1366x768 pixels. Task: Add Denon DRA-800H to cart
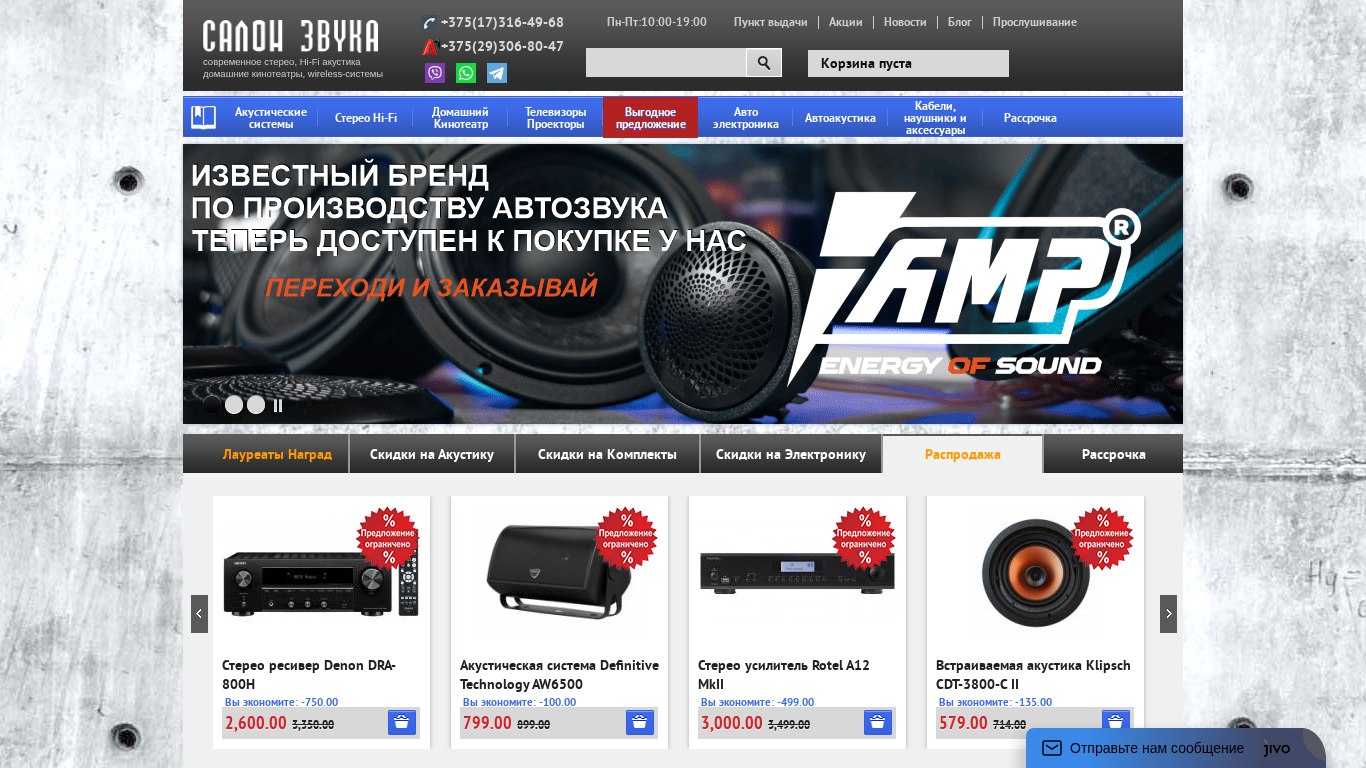402,723
